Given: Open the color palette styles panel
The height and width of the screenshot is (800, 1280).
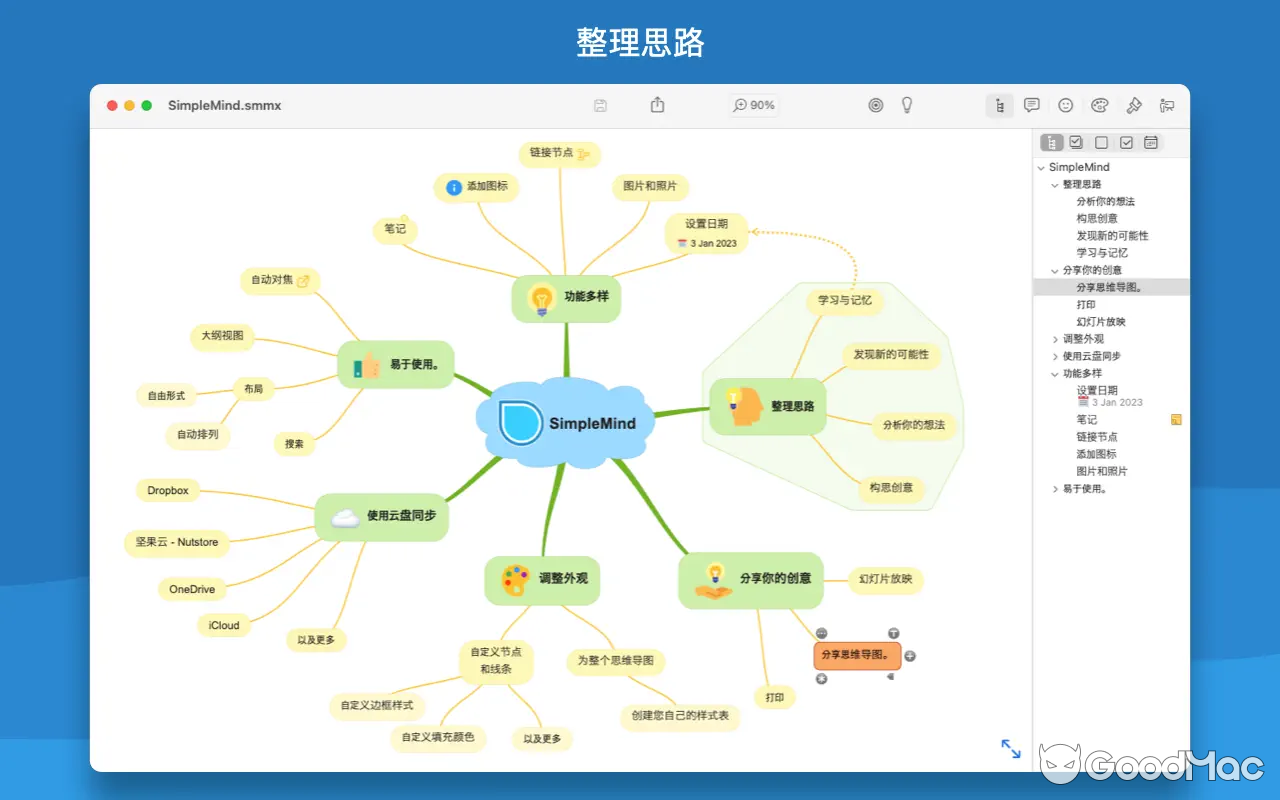Looking at the screenshot, I should coord(1099,105).
